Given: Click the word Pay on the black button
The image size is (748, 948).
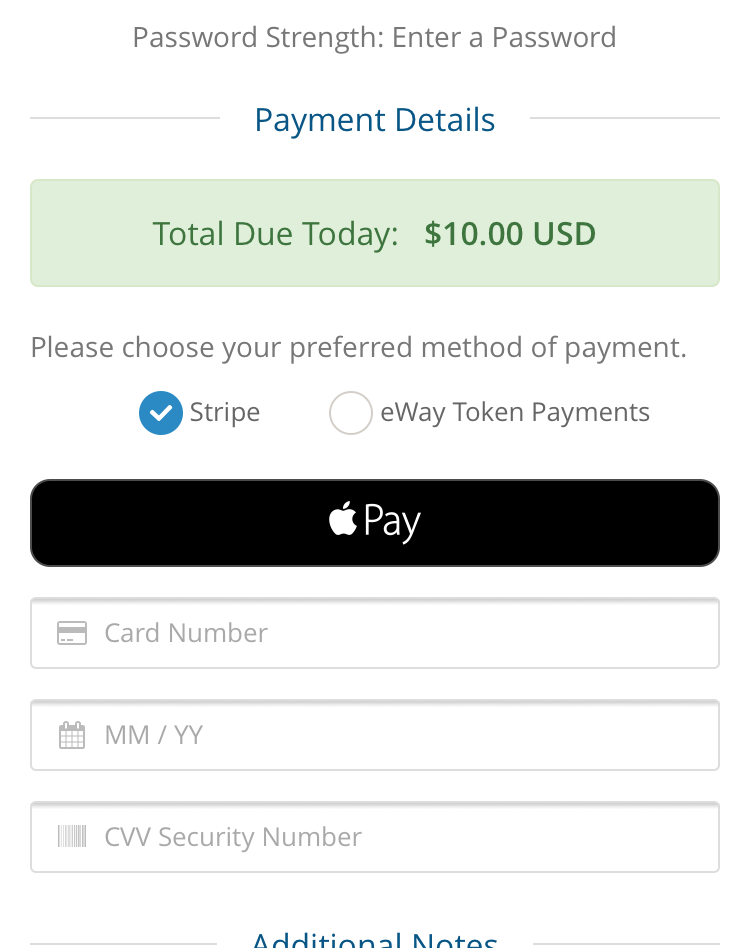Looking at the screenshot, I should (392, 522).
